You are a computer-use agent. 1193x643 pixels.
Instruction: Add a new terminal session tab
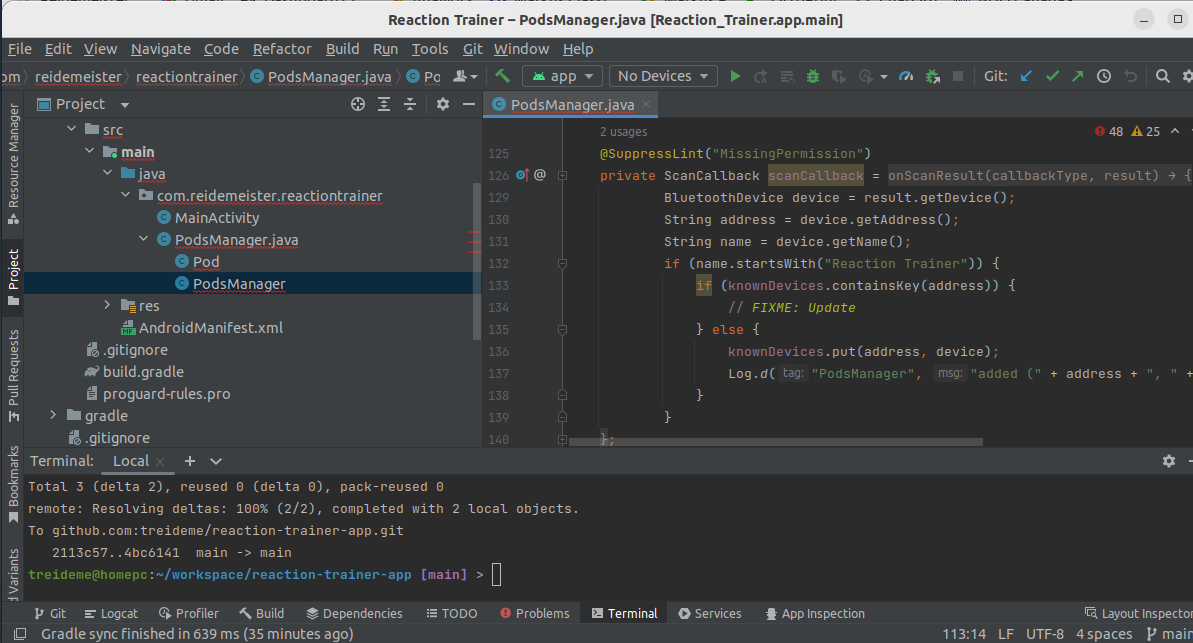point(189,461)
